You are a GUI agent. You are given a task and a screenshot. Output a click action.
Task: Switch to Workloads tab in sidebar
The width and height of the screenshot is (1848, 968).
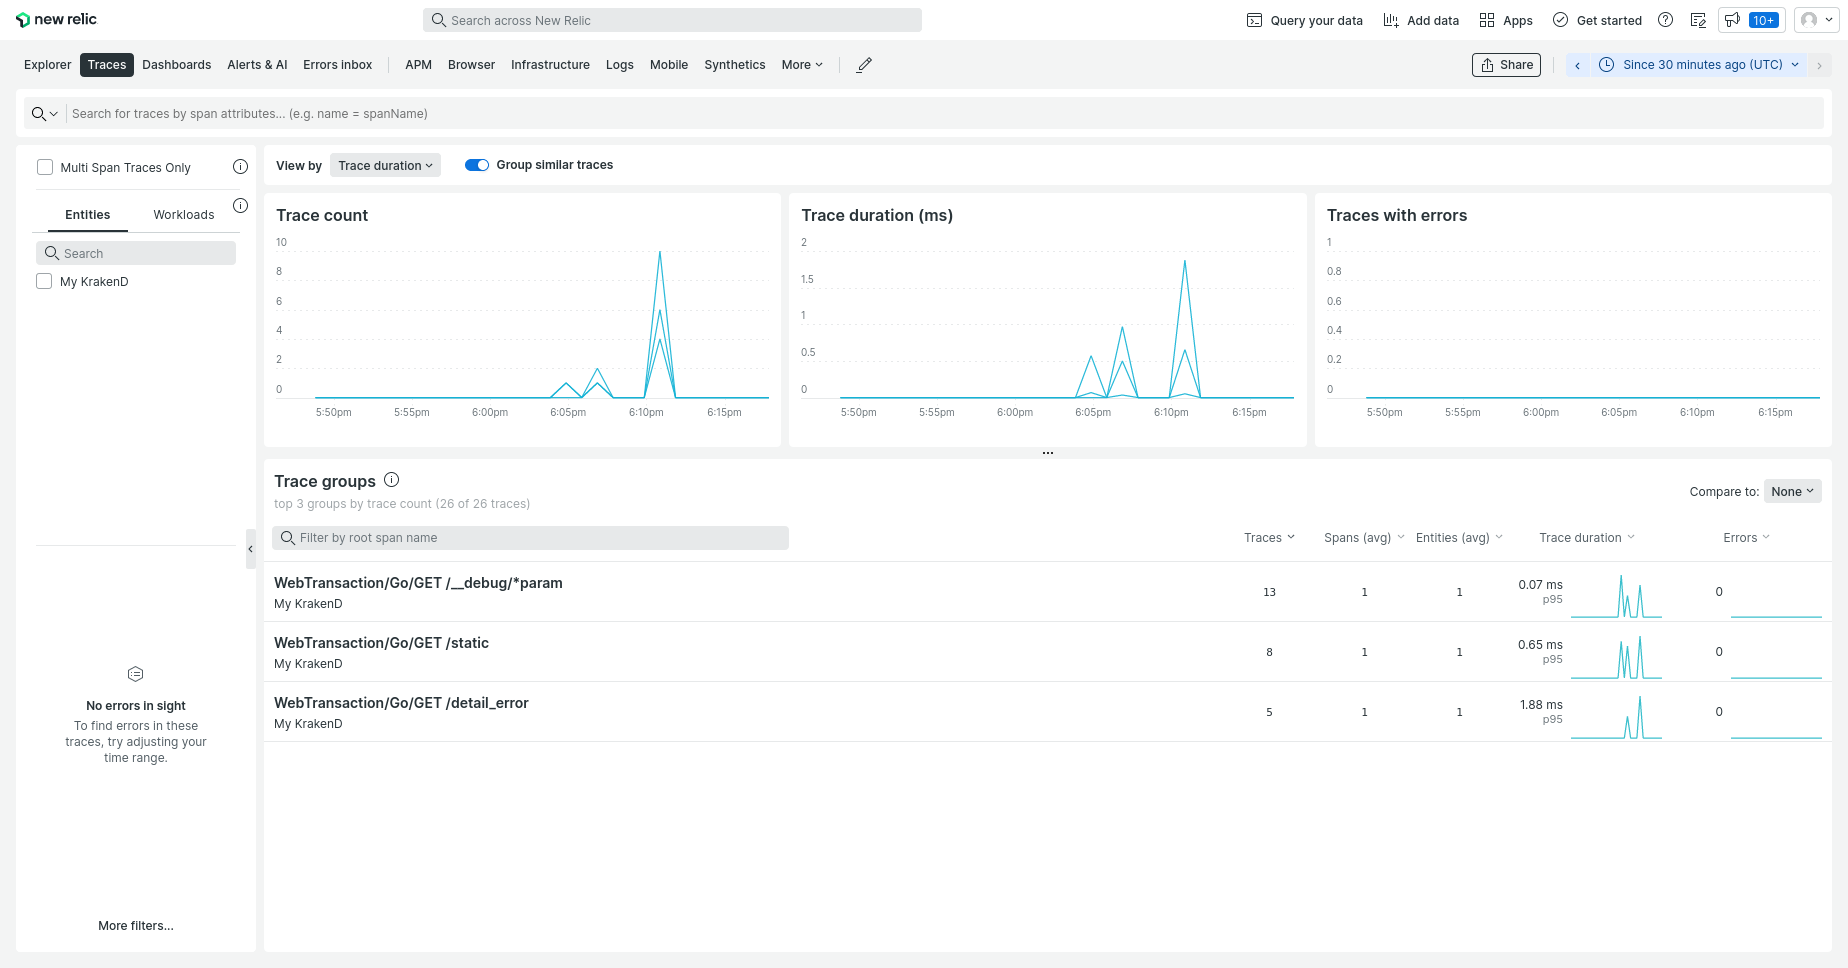click(184, 215)
